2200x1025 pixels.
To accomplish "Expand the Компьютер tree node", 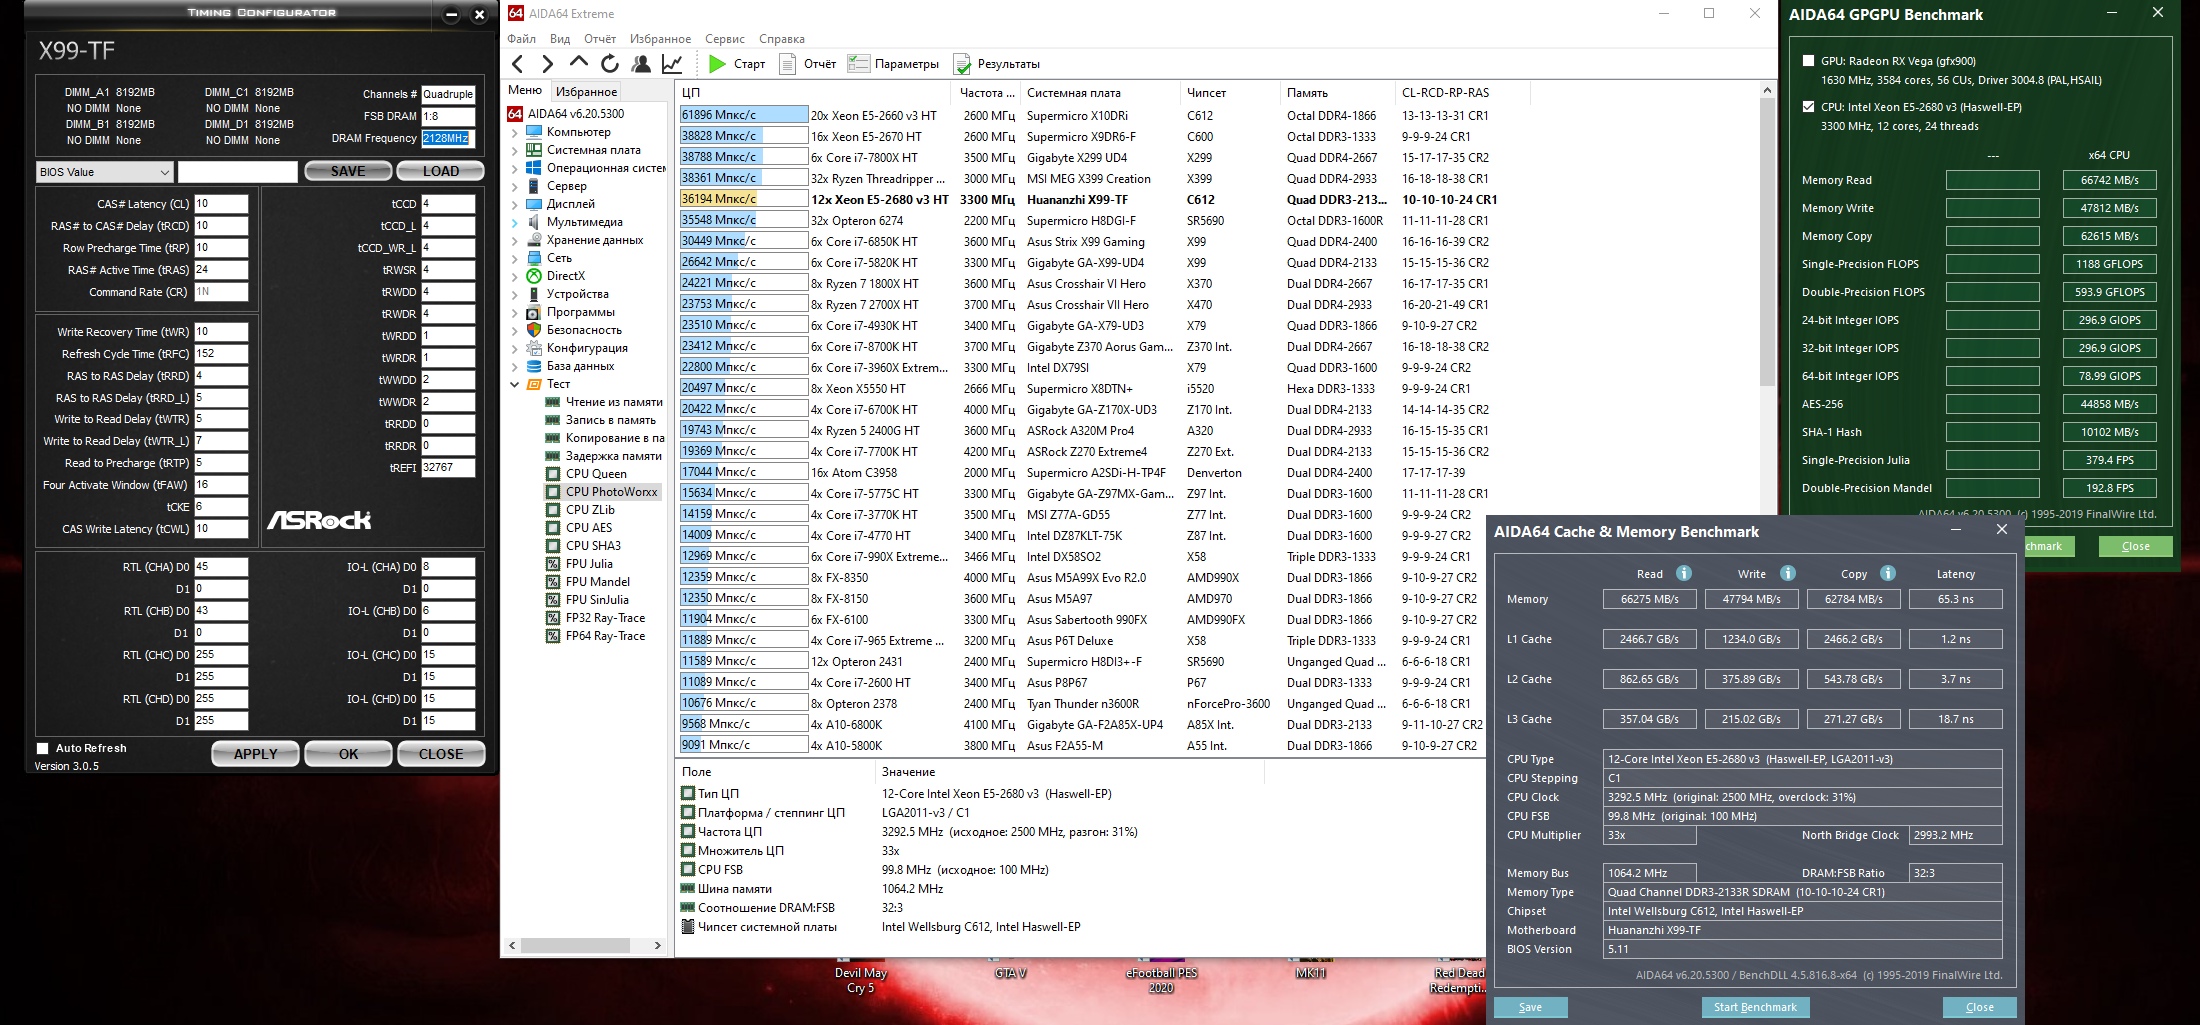I will click(515, 132).
